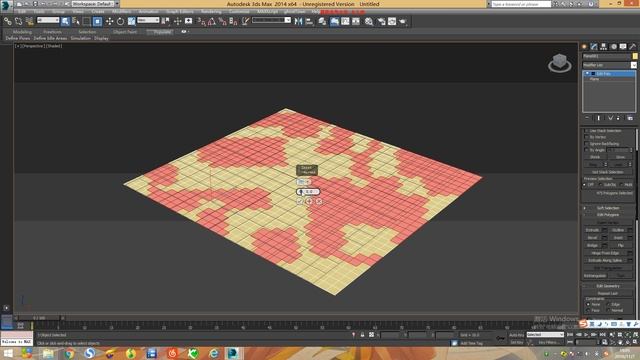Screen dimensions: 640x360
Task: Switch to Modeling ribbon tab
Action: click(22, 31)
